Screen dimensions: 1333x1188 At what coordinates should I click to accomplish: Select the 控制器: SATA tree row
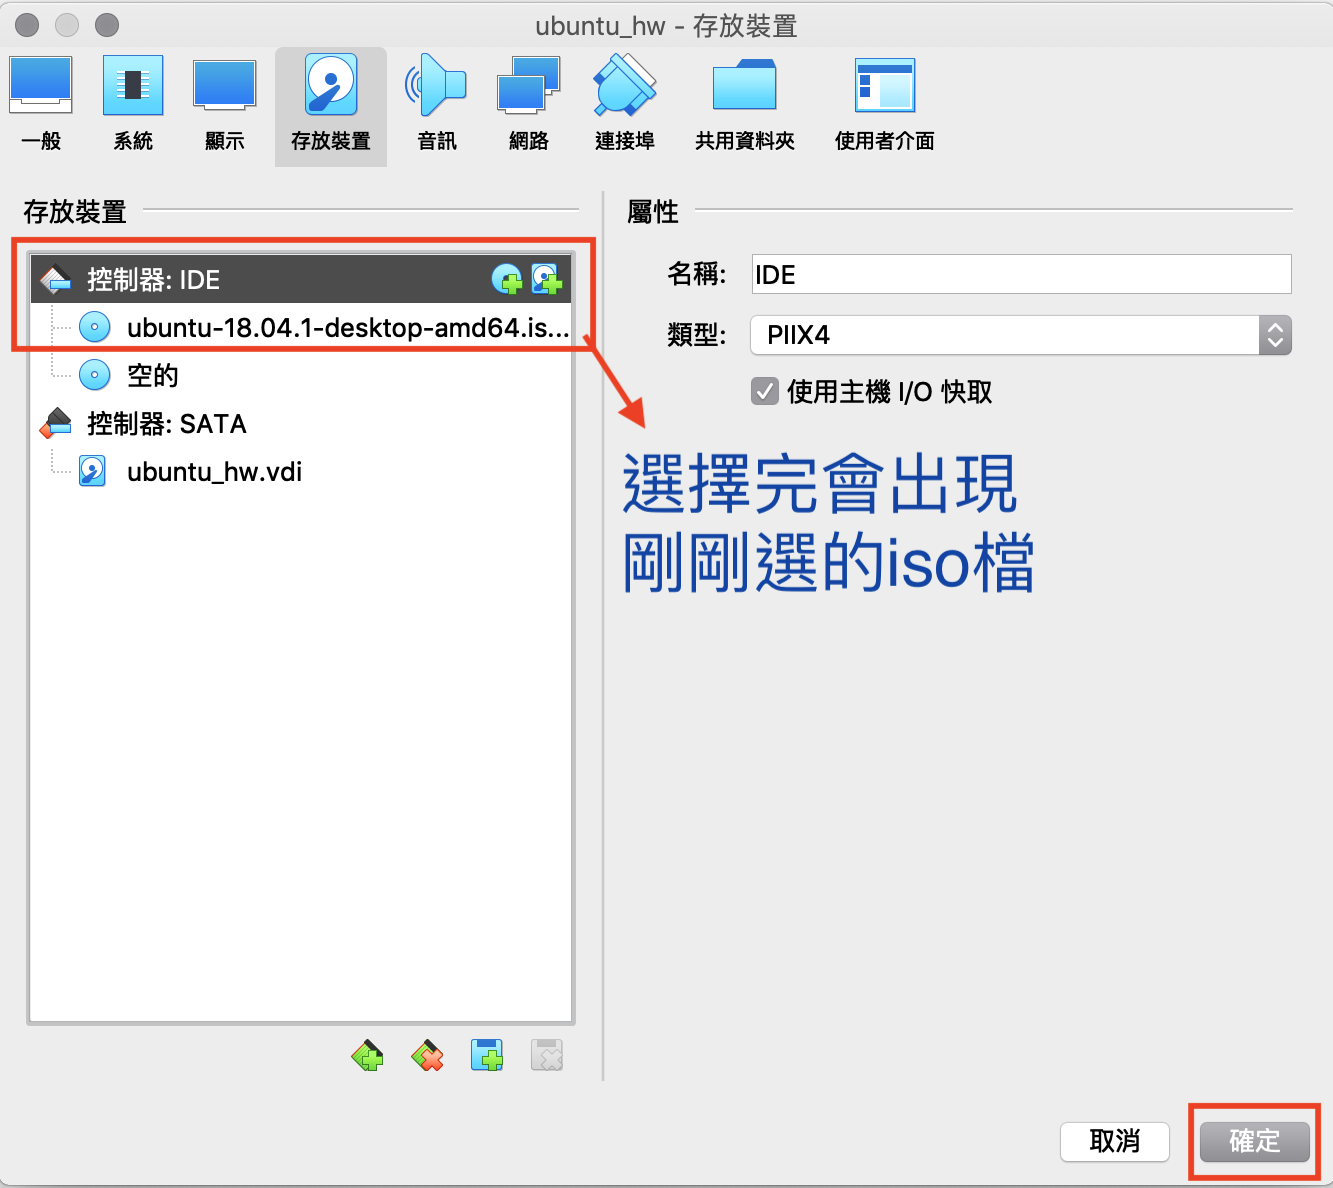[x=301, y=423]
